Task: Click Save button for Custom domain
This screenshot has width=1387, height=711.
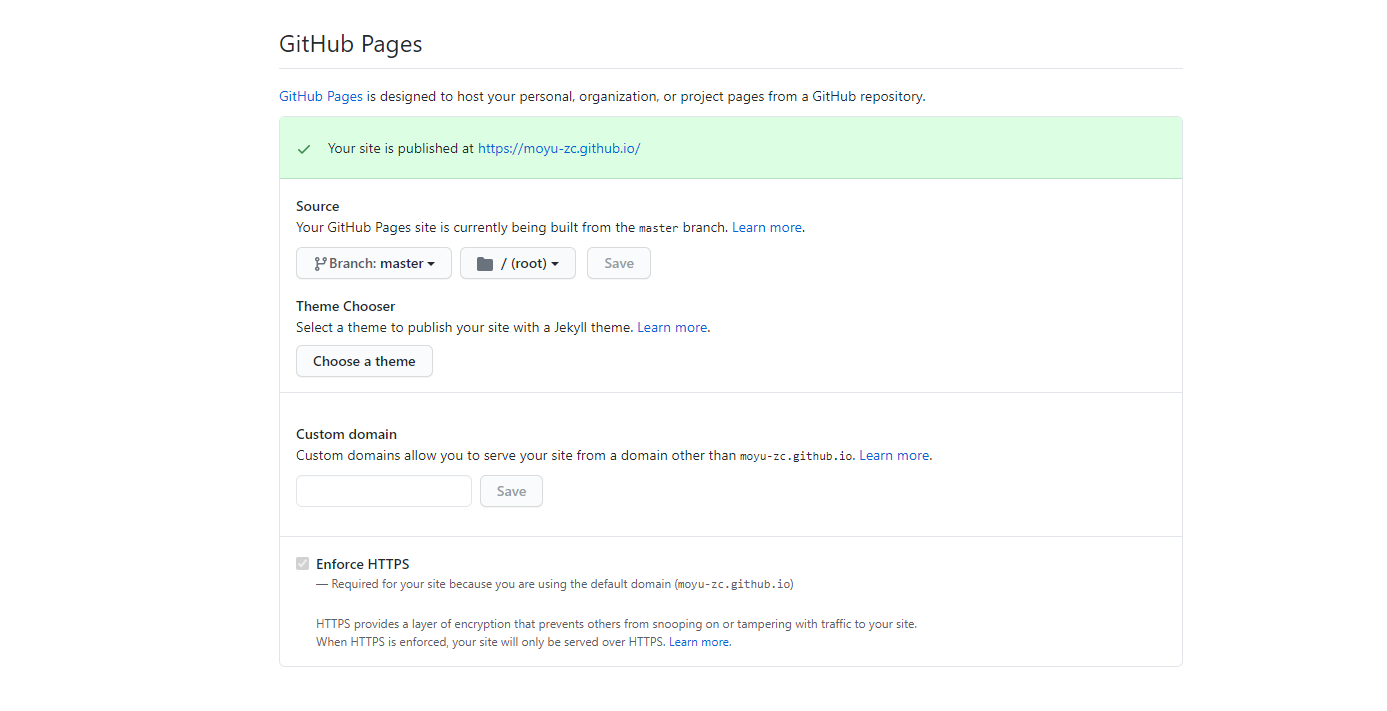Action: 511,491
